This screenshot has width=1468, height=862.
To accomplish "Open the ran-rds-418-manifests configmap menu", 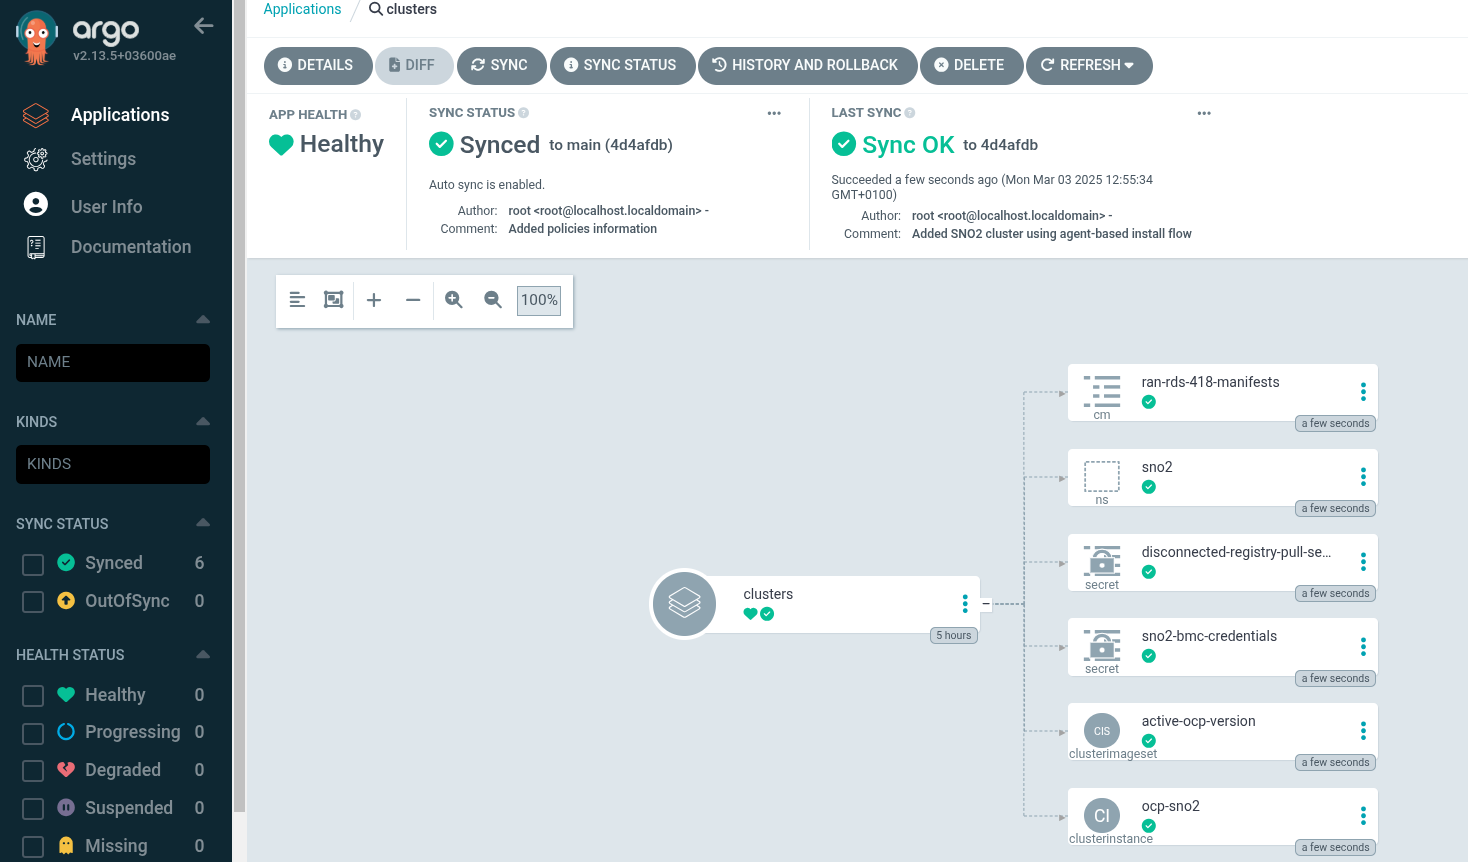I will [1363, 391].
